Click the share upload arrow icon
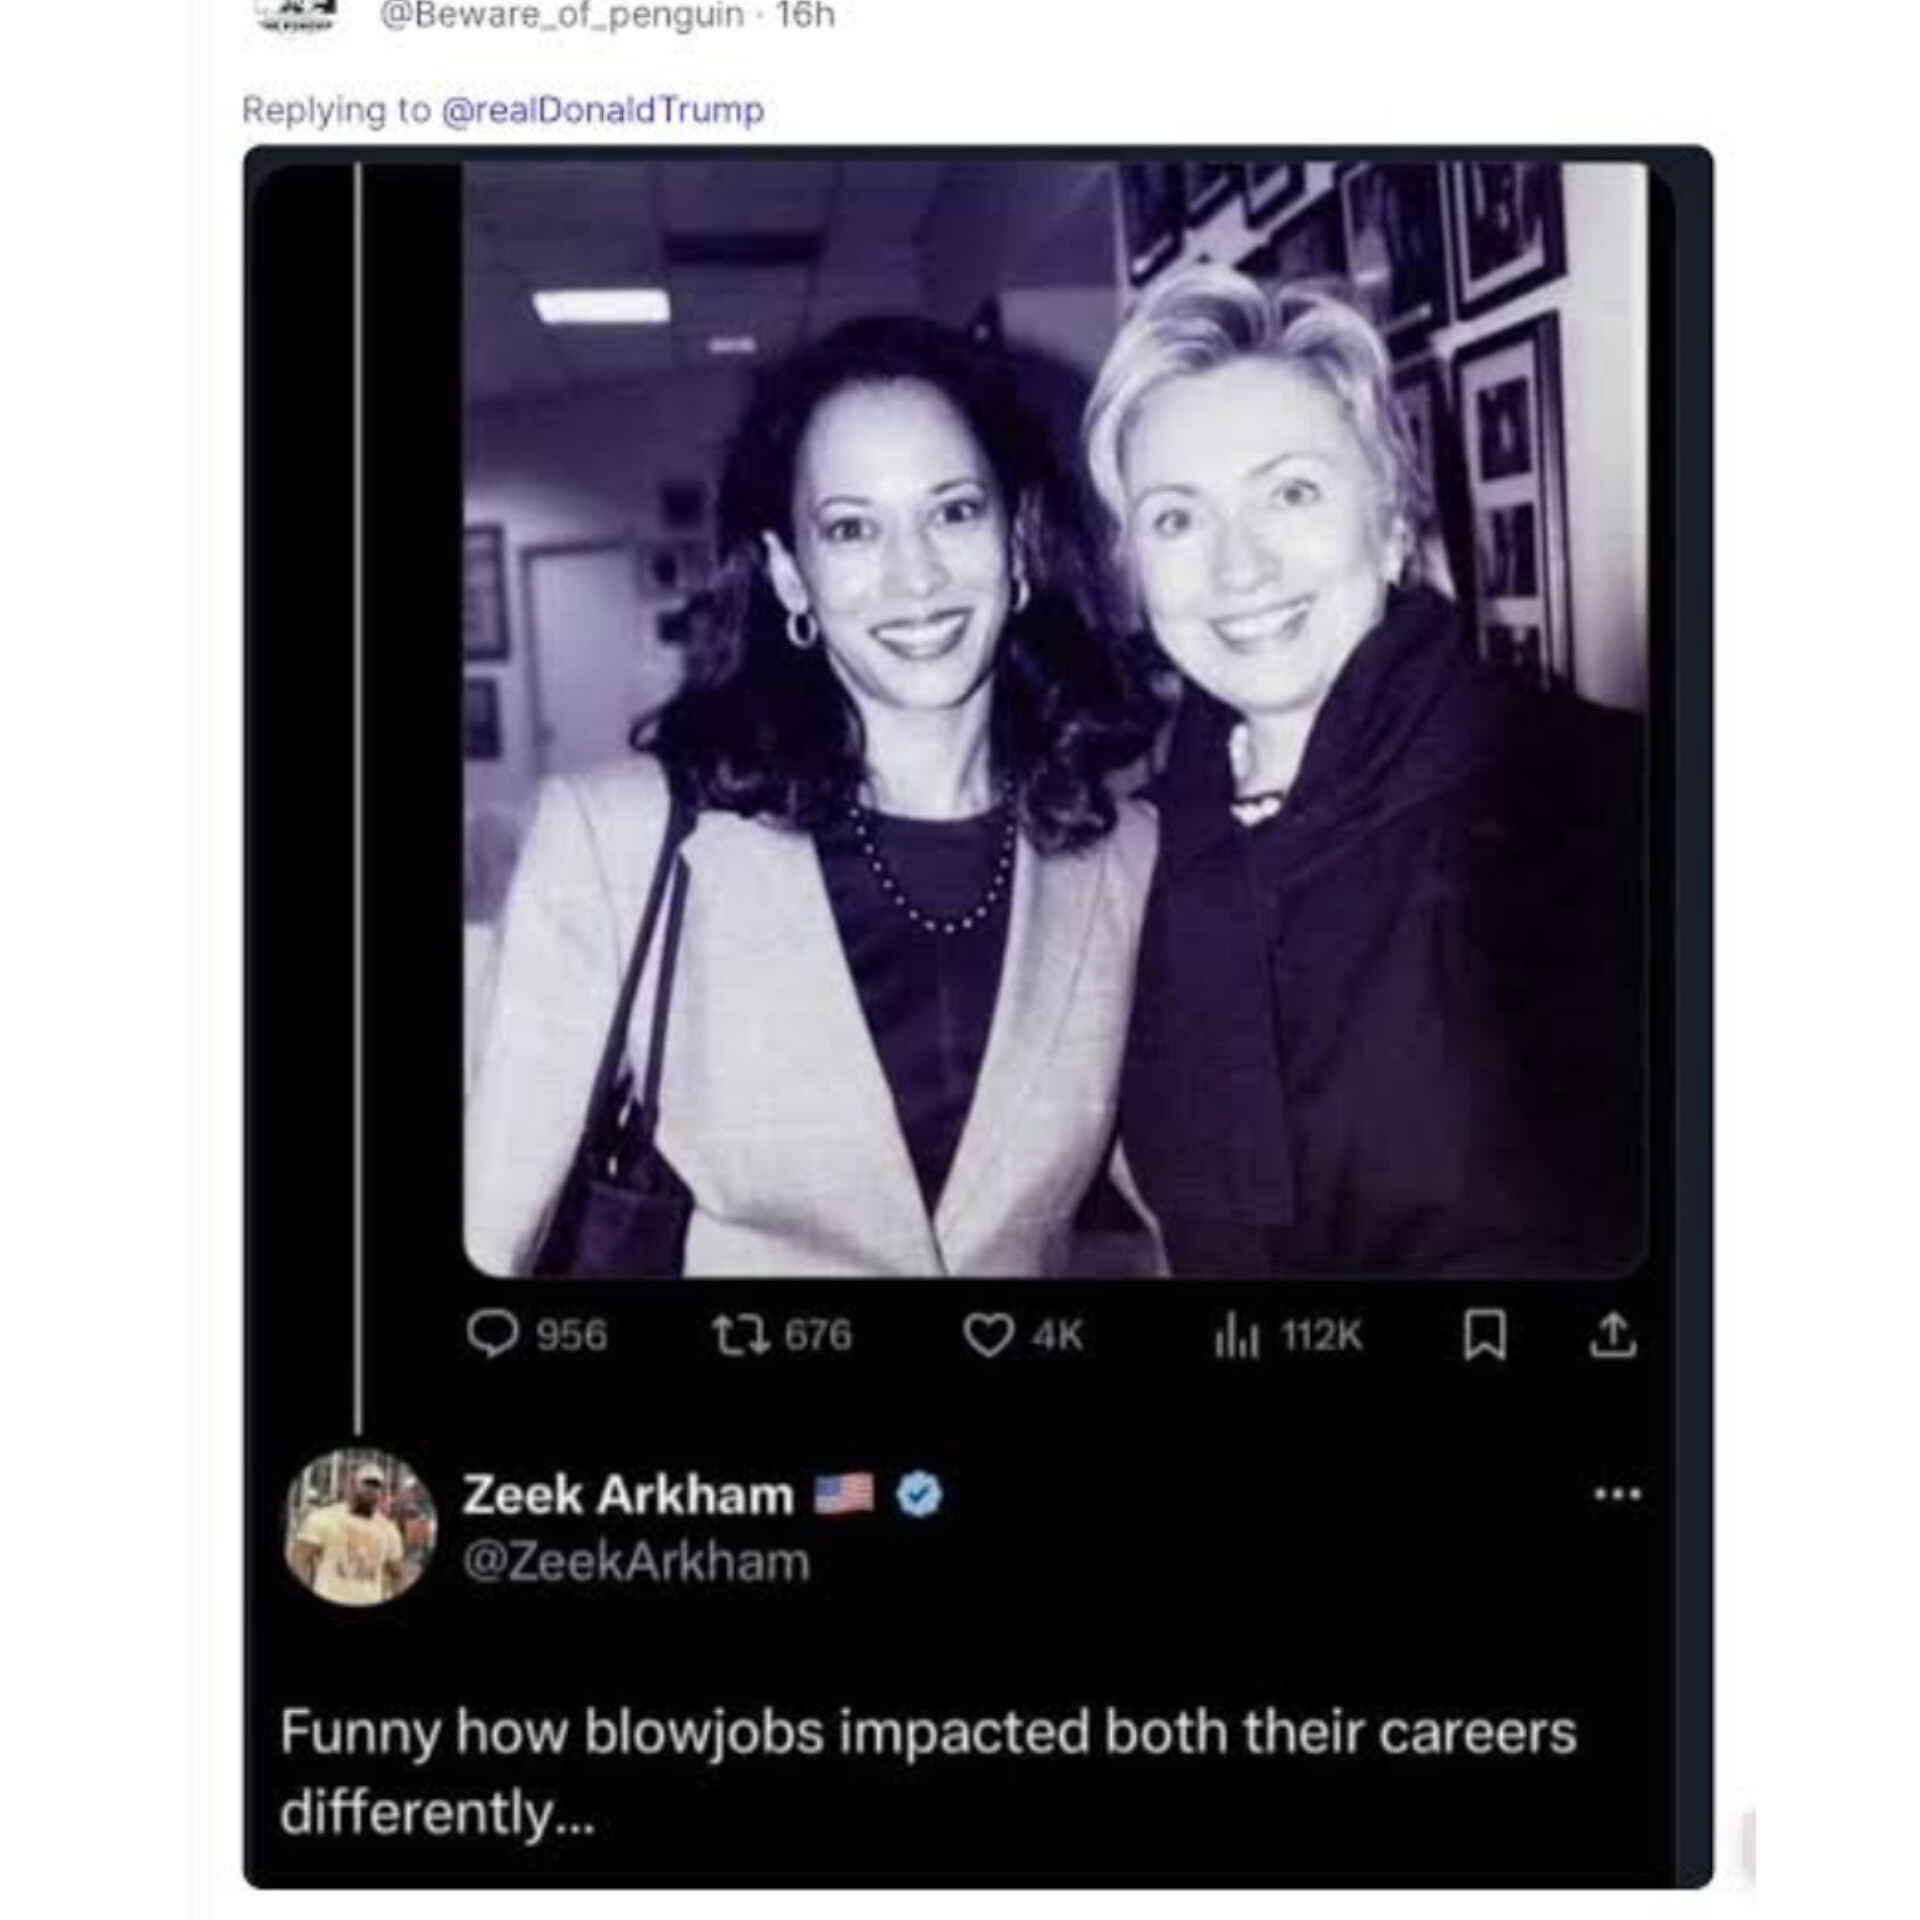Screen dimensions: 1920x1920 [x=1613, y=1336]
